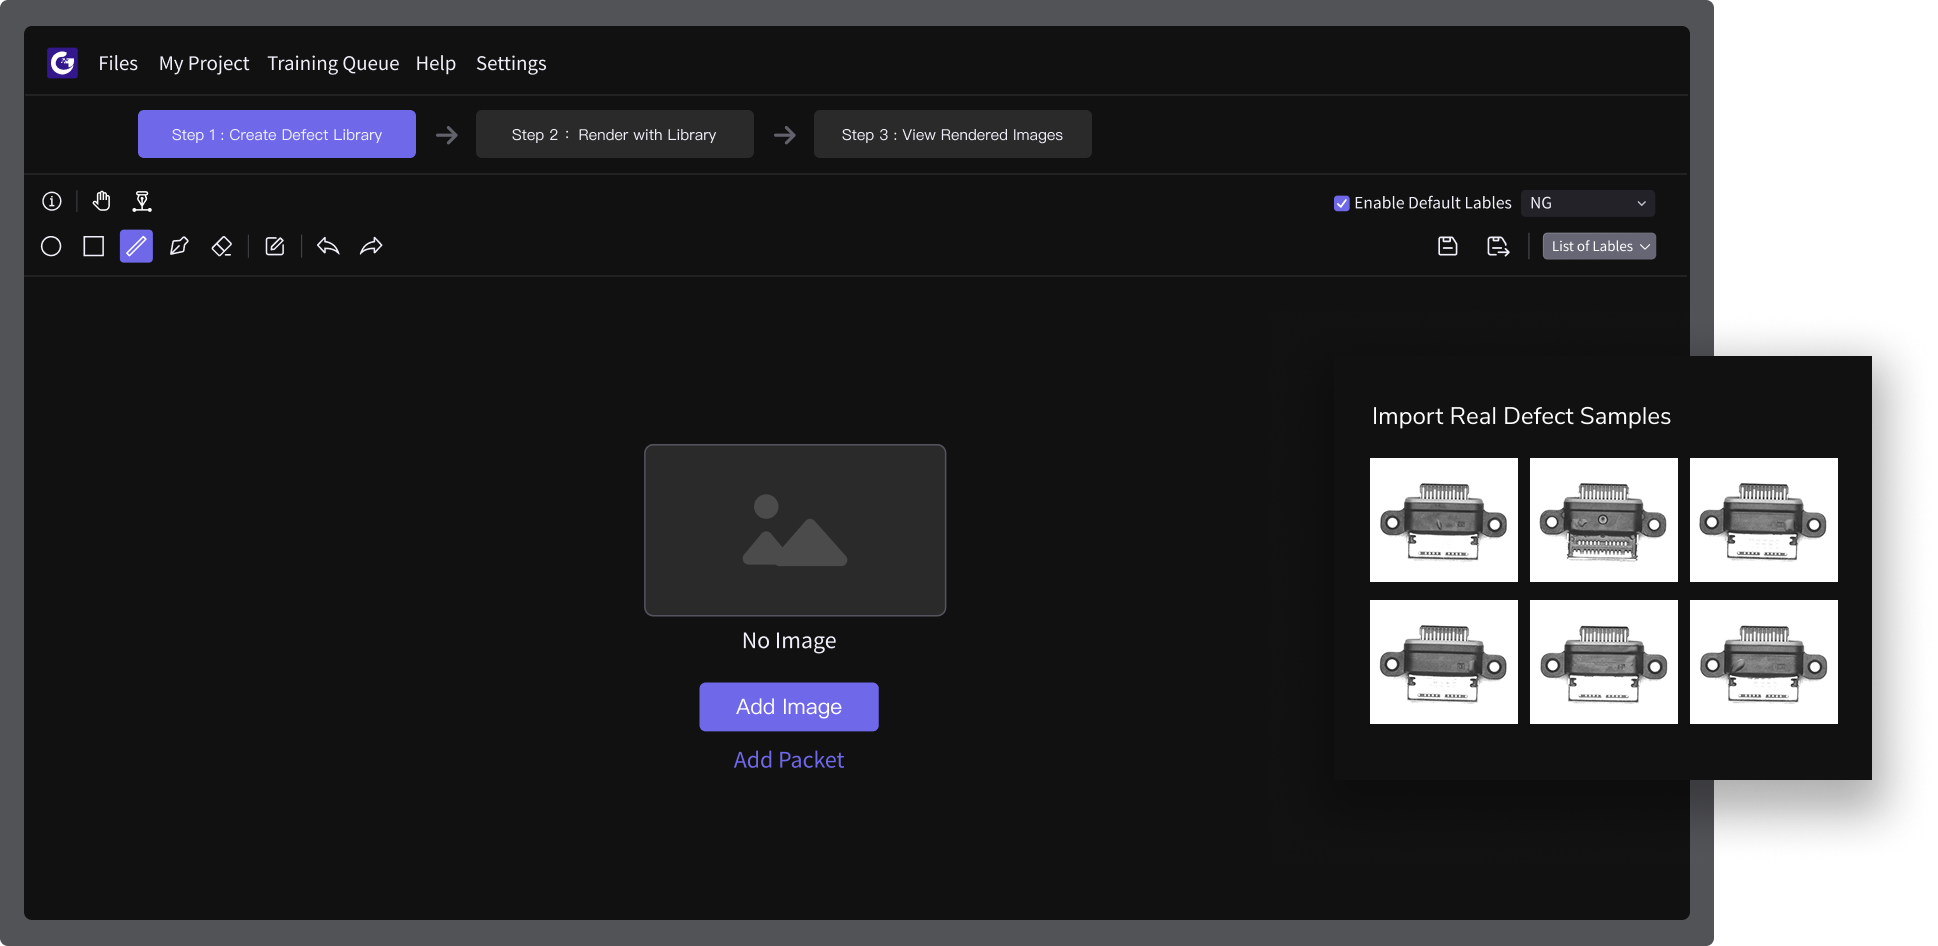The image size is (1938, 946).
Task: Click the info icon in the toolbar
Action: point(52,202)
